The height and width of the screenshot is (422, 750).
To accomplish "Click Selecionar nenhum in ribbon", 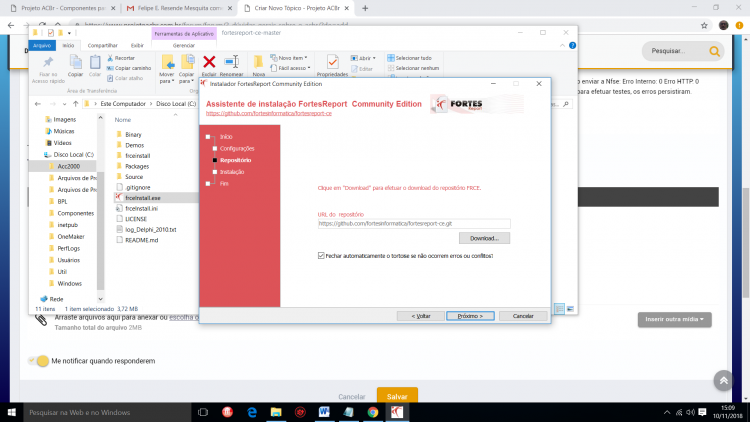I will click(x=413, y=68).
